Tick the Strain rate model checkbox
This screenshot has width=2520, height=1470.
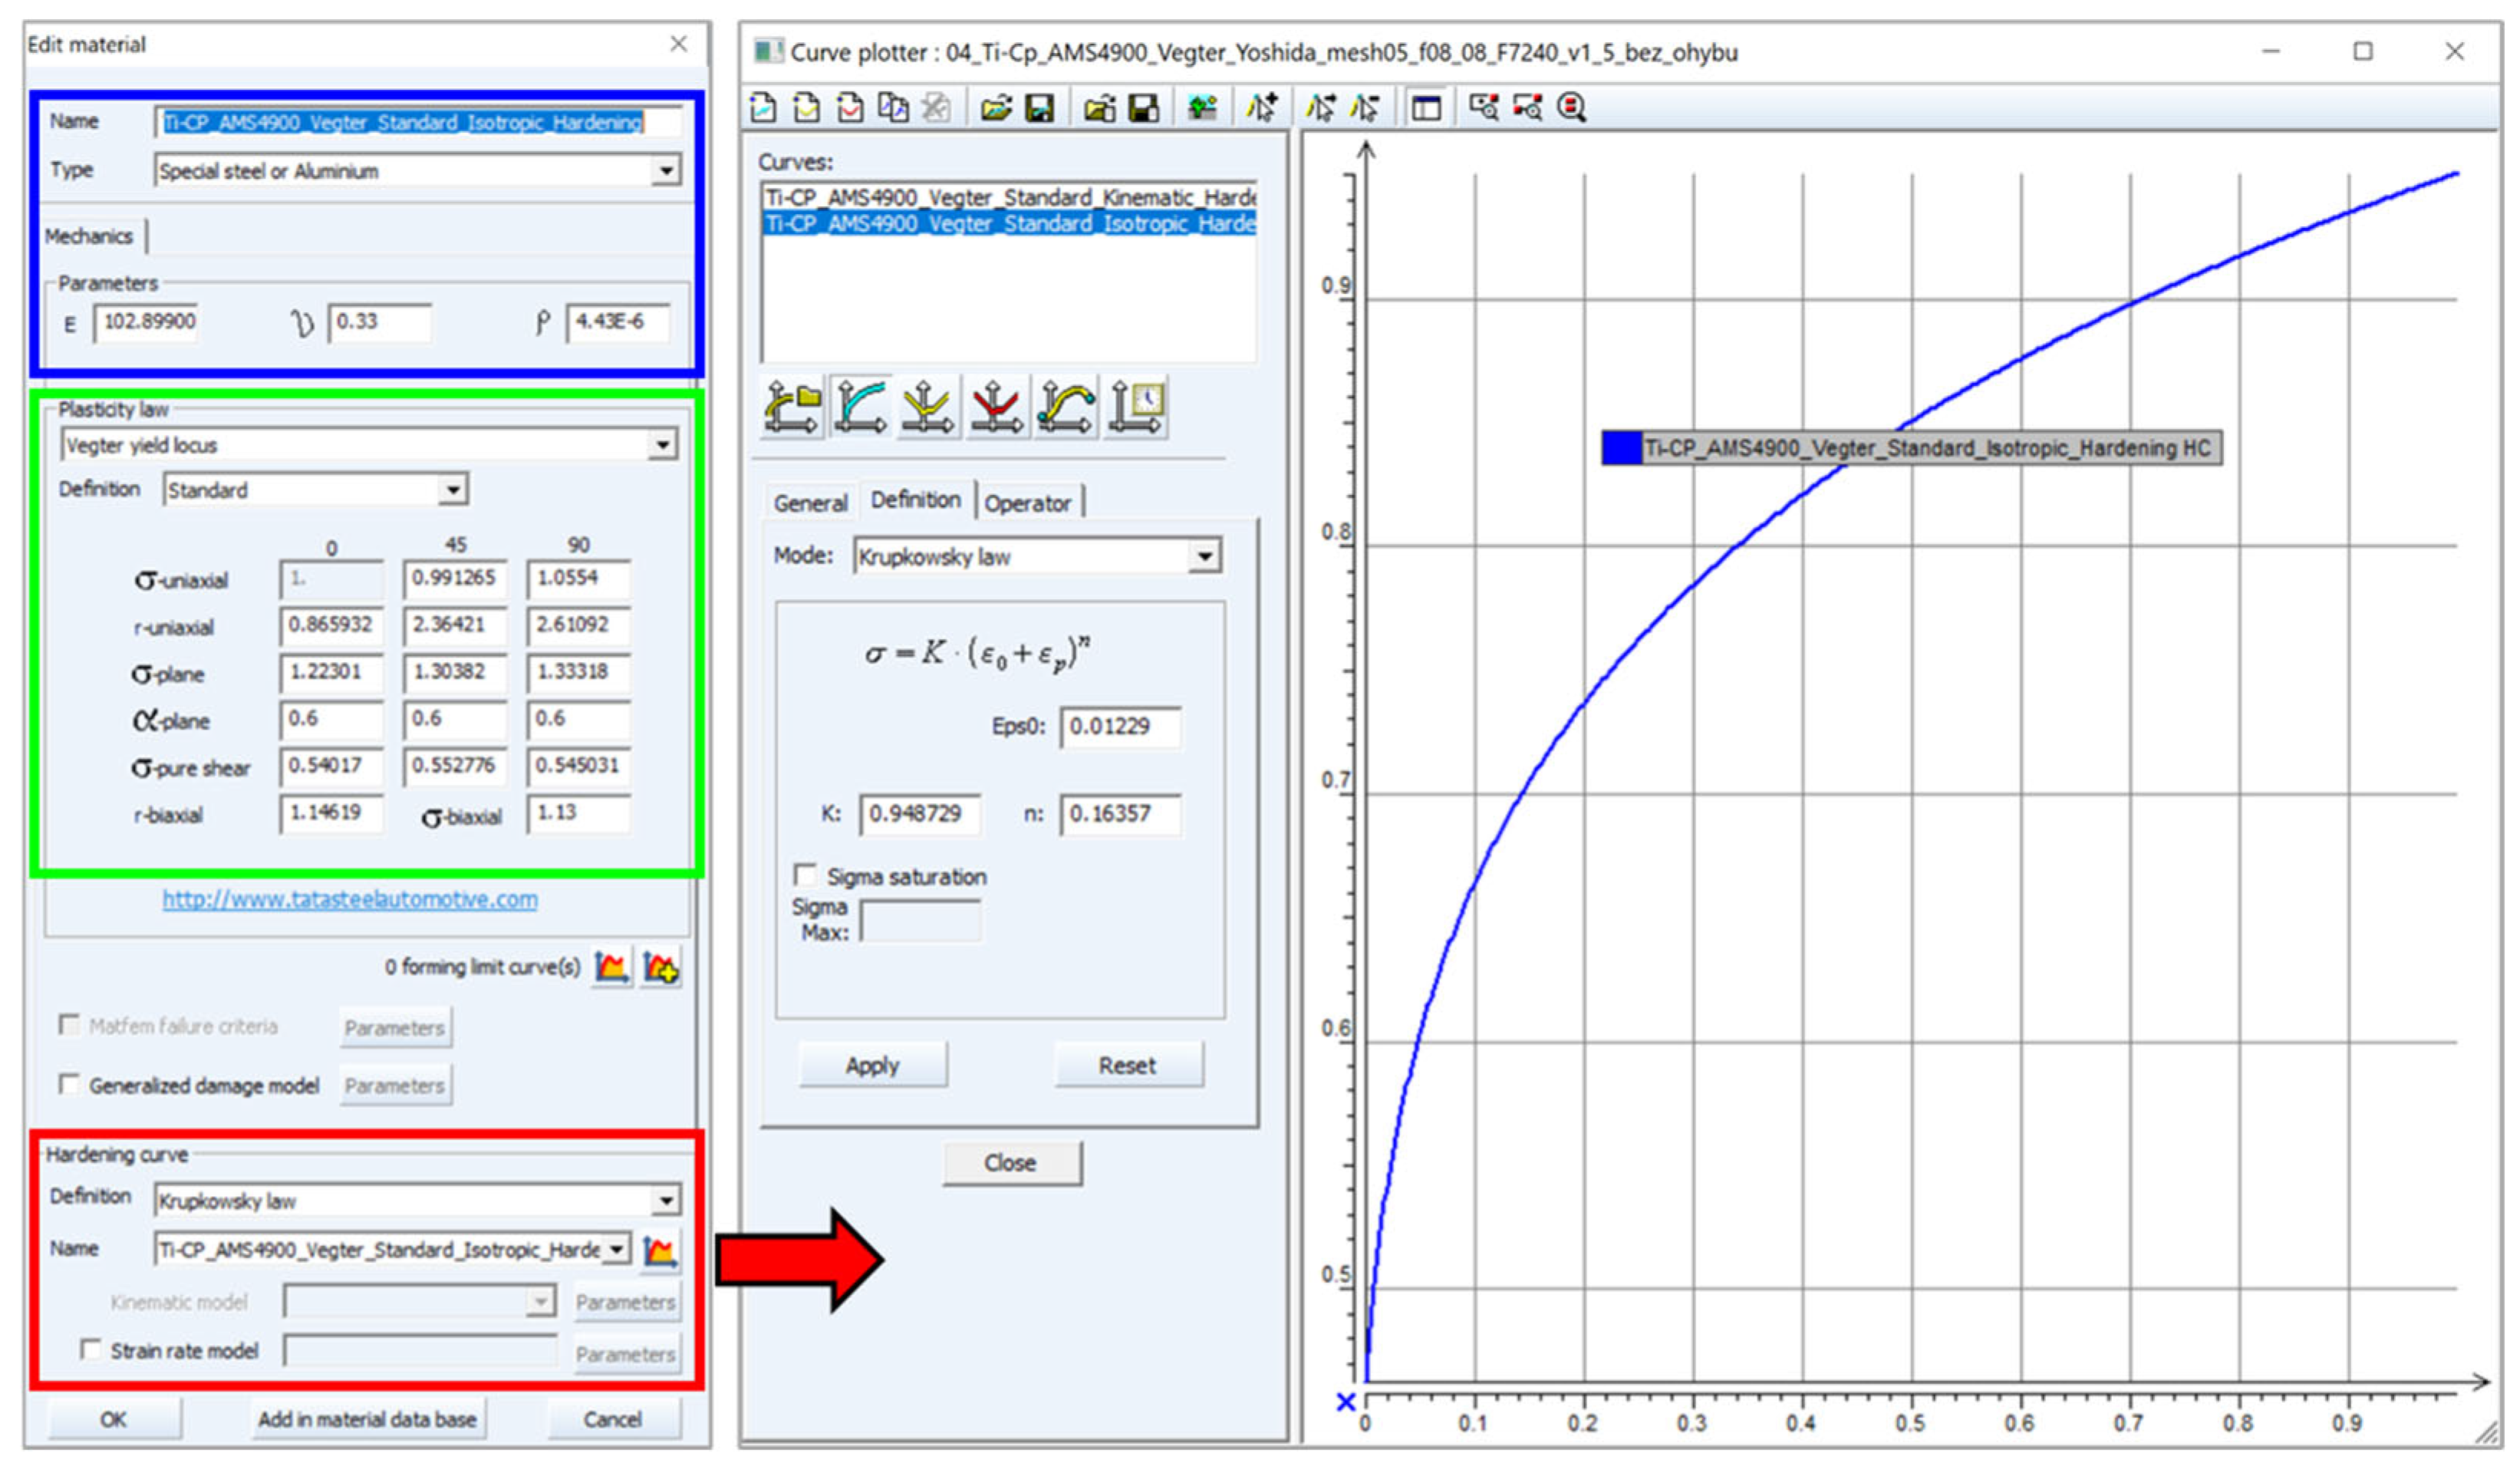coord(91,1351)
